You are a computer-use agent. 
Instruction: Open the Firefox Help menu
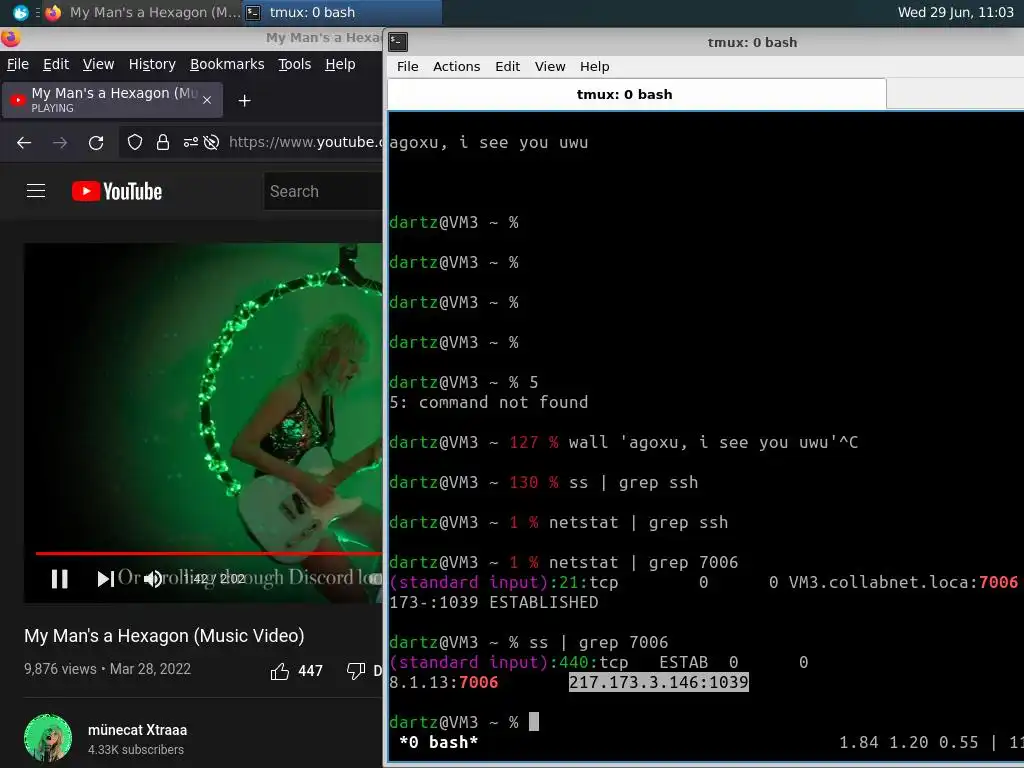point(340,64)
